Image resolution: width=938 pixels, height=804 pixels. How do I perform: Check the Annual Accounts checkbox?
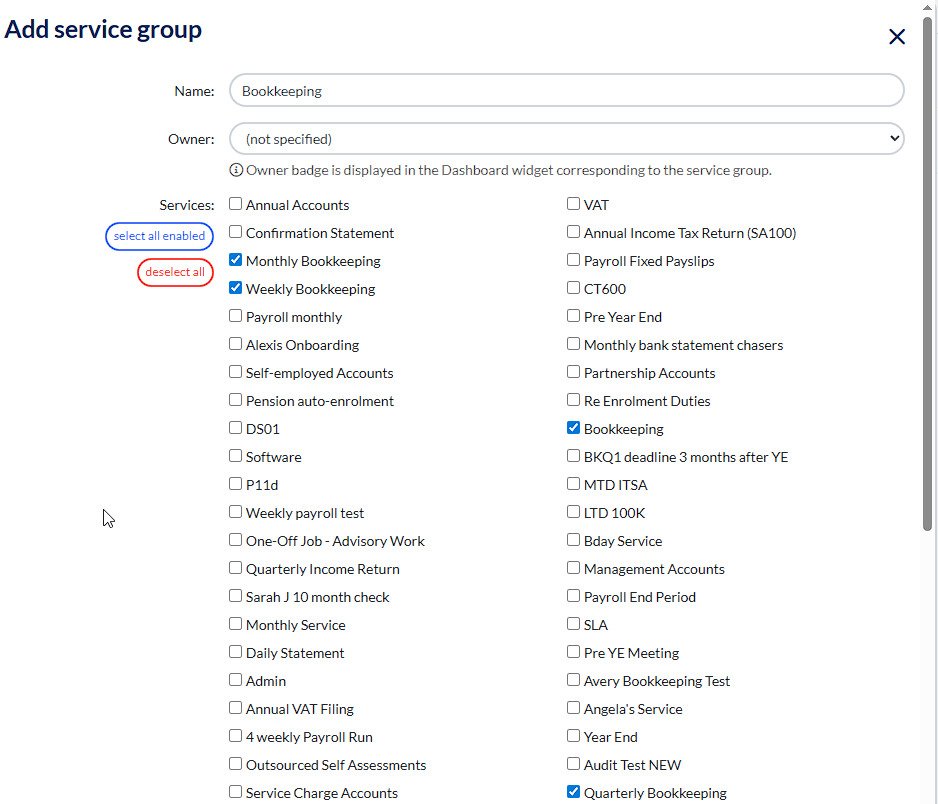[x=236, y=204]
